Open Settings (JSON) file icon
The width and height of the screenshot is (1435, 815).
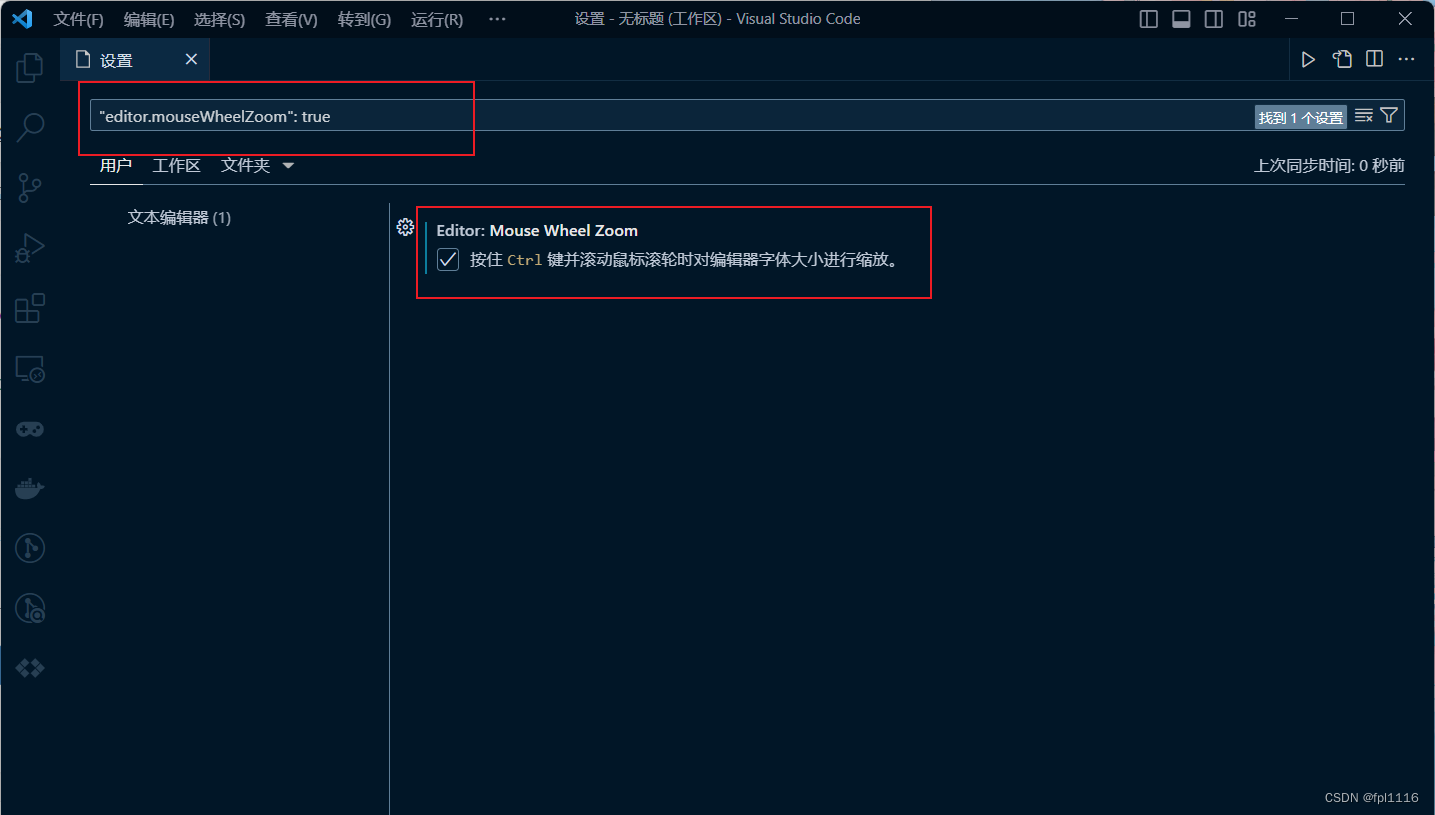(1342, 60)
